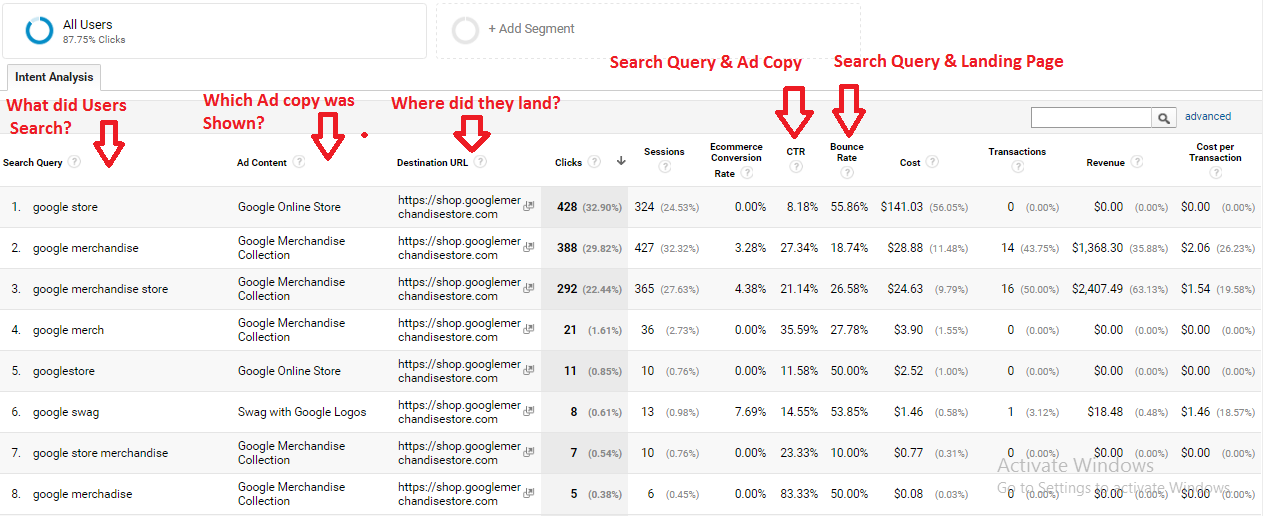Open the All Users segment box
The width and height of the screenshot is (1263, 516).
[214, 31]
